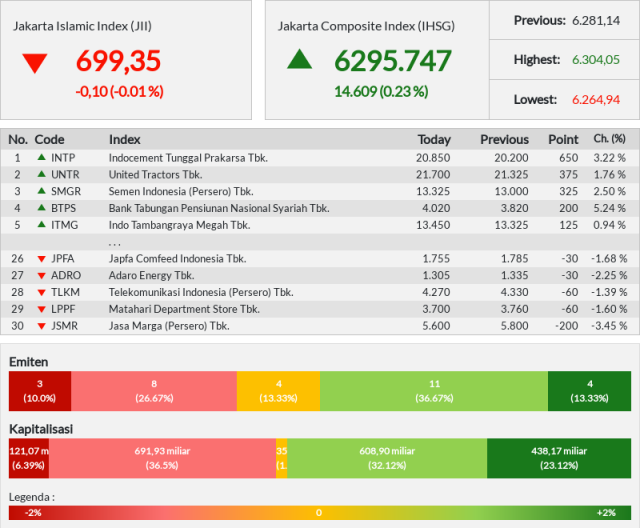Click the dark red Emiten segment 3 (10.0%)

click(x=40, y=391)
